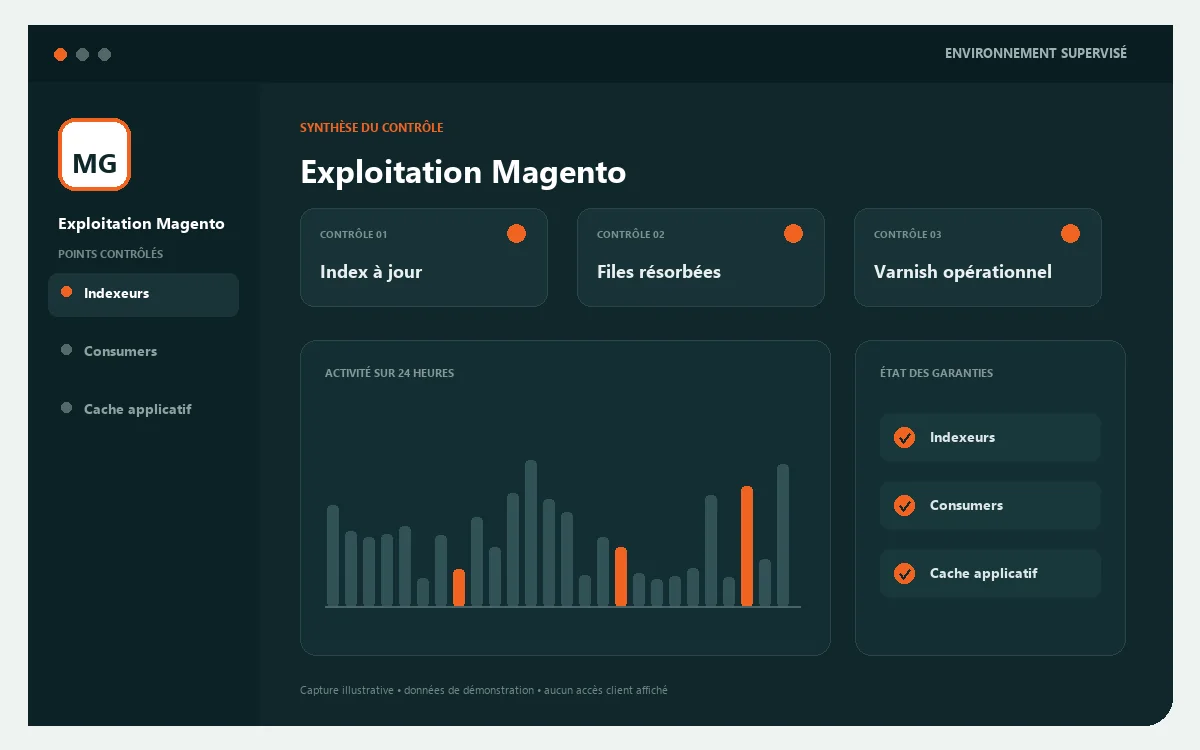Image resolution: width=1200 pixels, height=750 pixels.
Task: Click the Cache applicatif guarantee row label
Action: coord(983,574)
